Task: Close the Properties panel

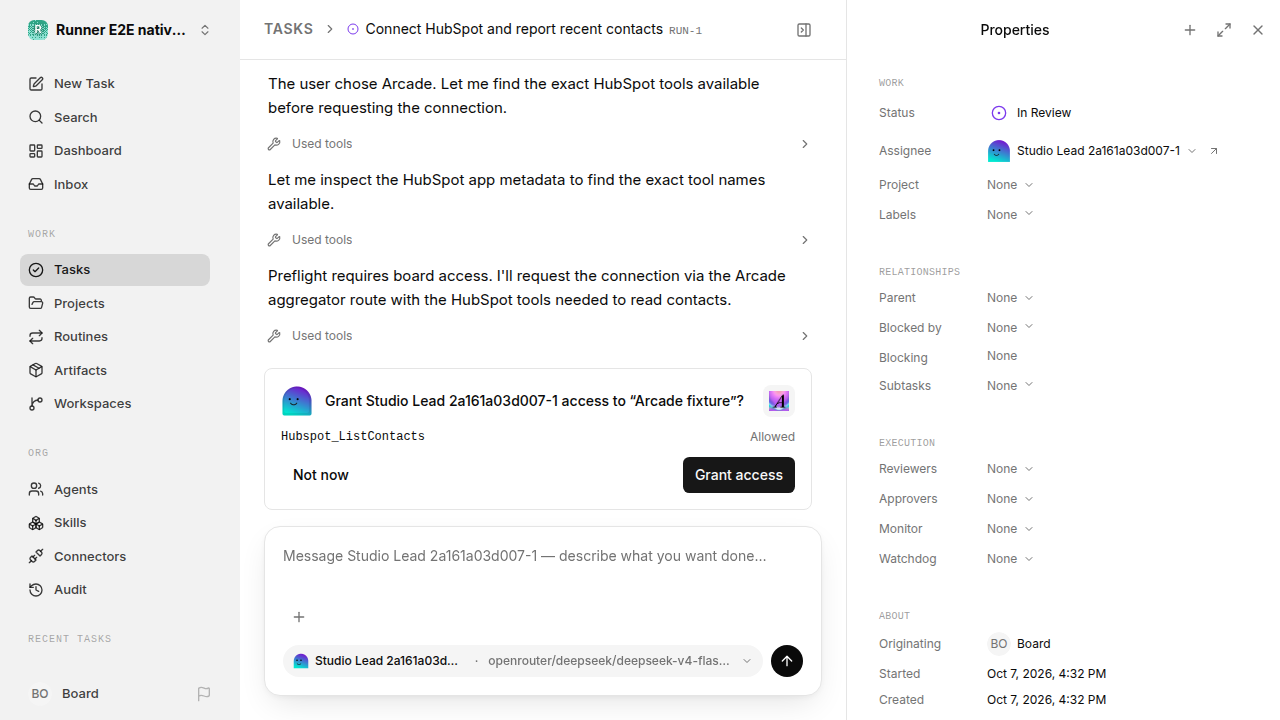Action: [1258, 30]
